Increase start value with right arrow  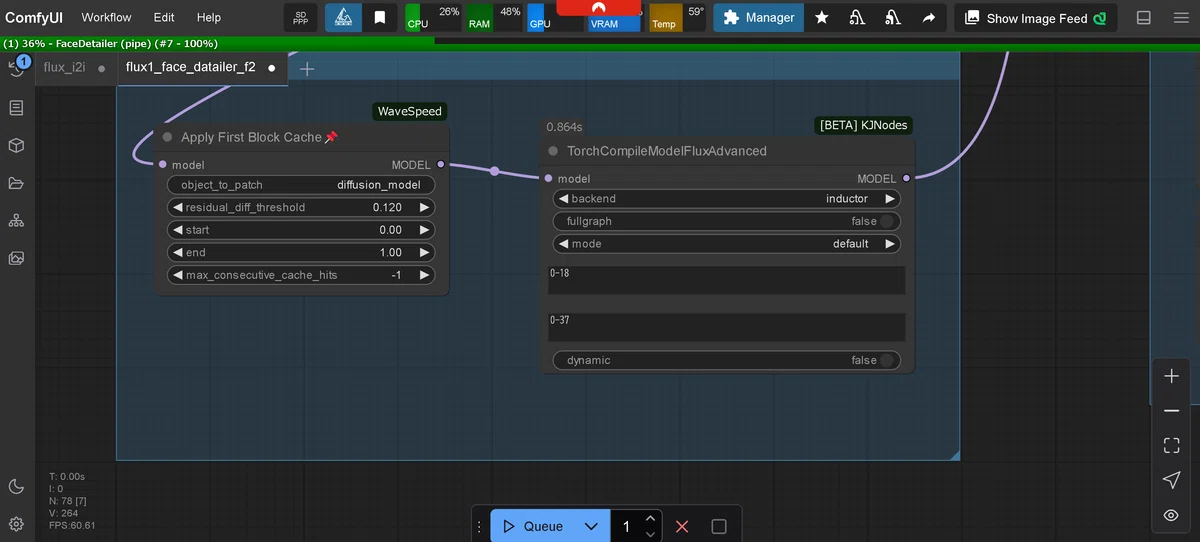(x=424, y=230)
